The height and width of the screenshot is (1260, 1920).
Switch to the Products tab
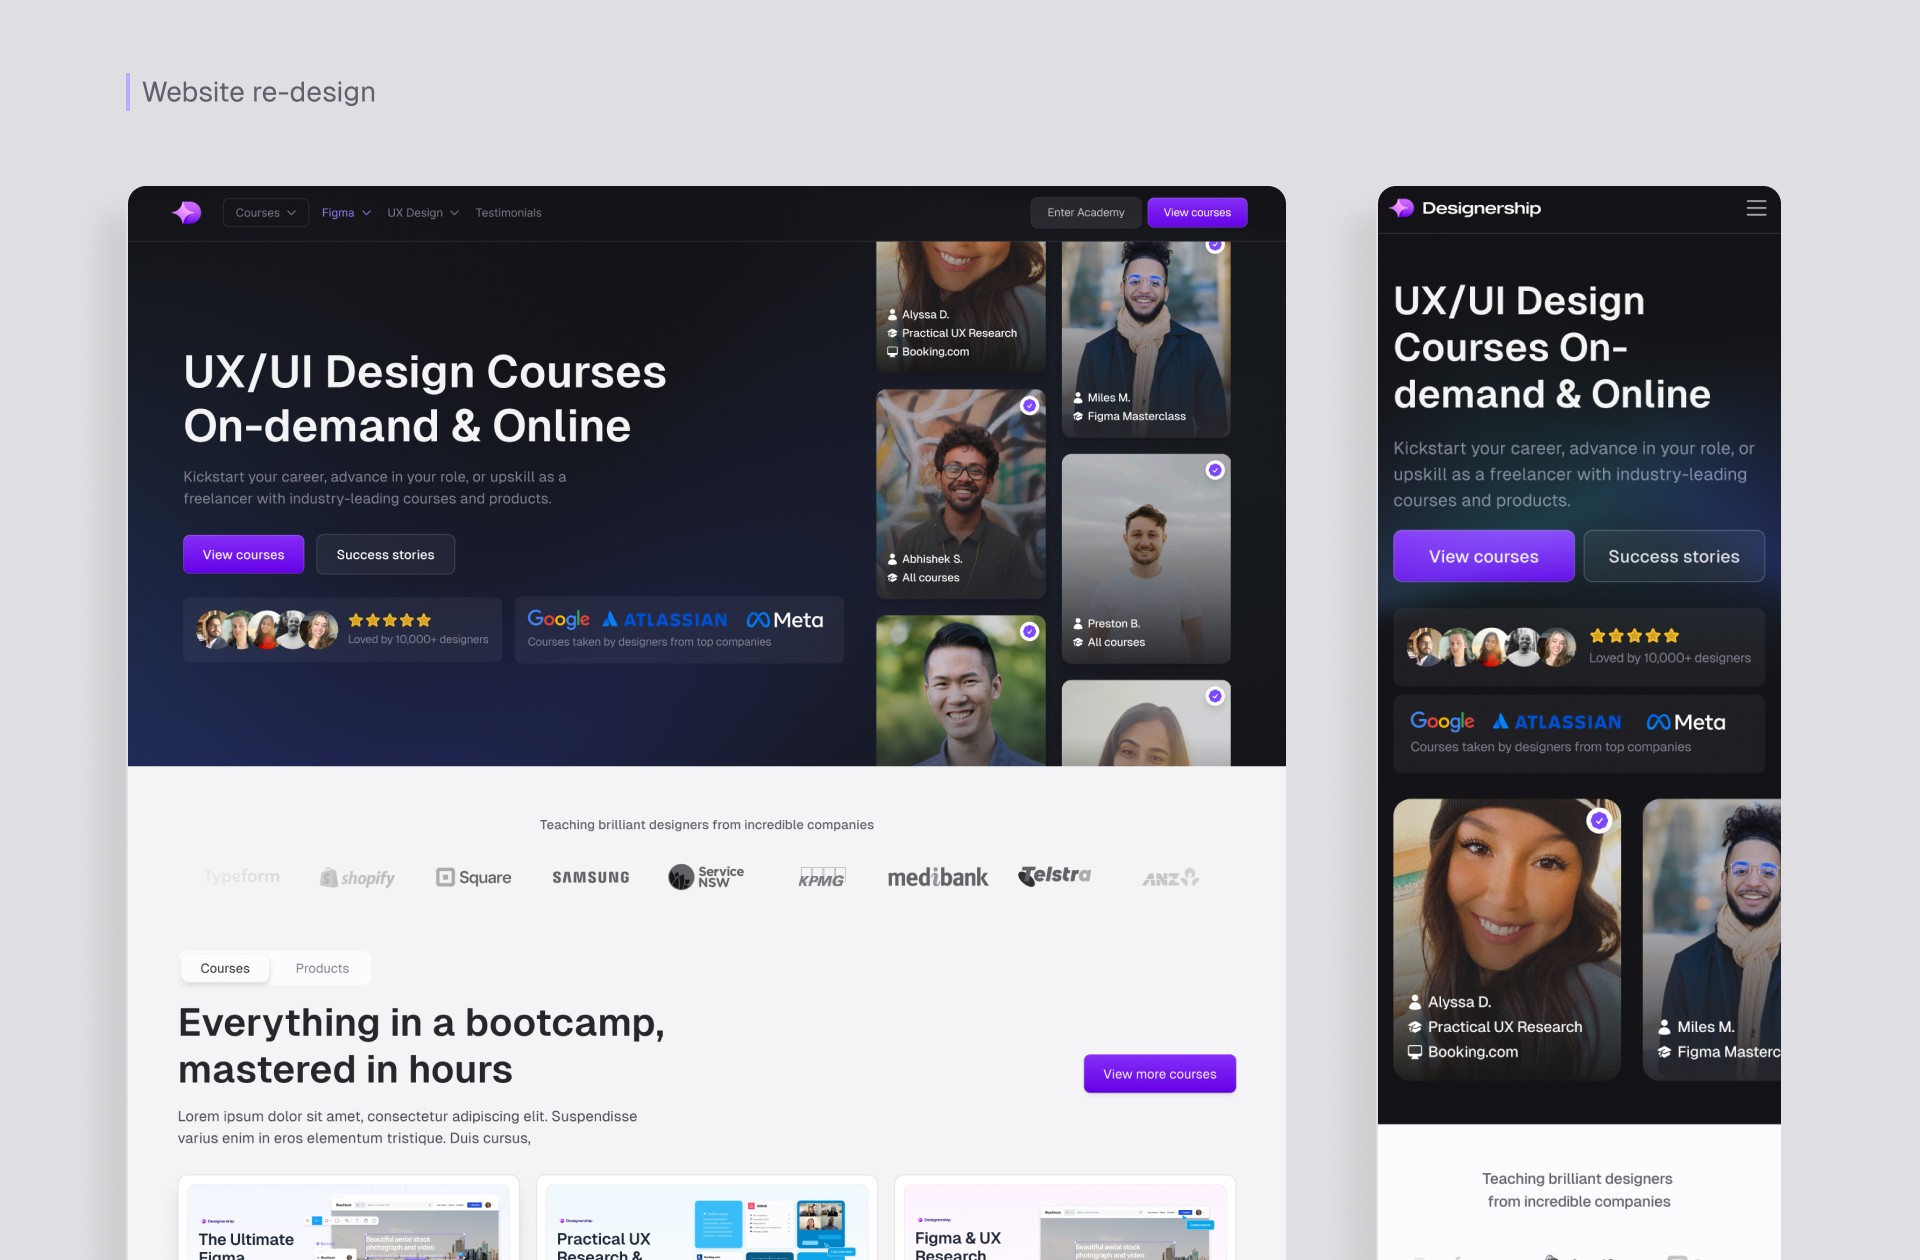[322, 968]
